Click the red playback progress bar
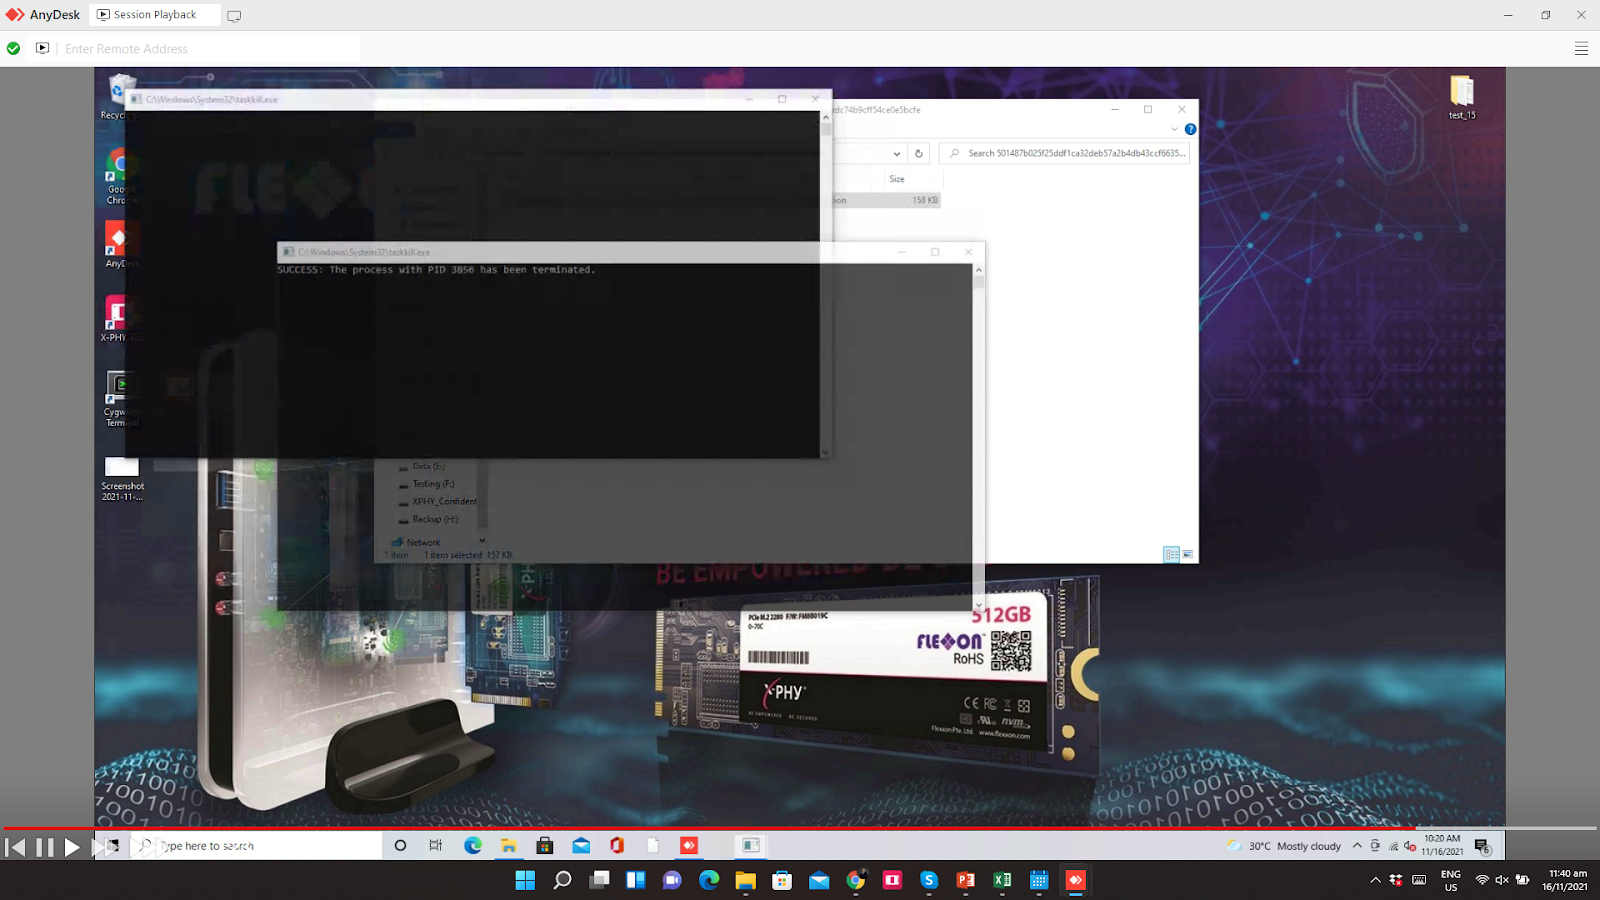This screenshot has width=1600, height=900. (700, 828)
